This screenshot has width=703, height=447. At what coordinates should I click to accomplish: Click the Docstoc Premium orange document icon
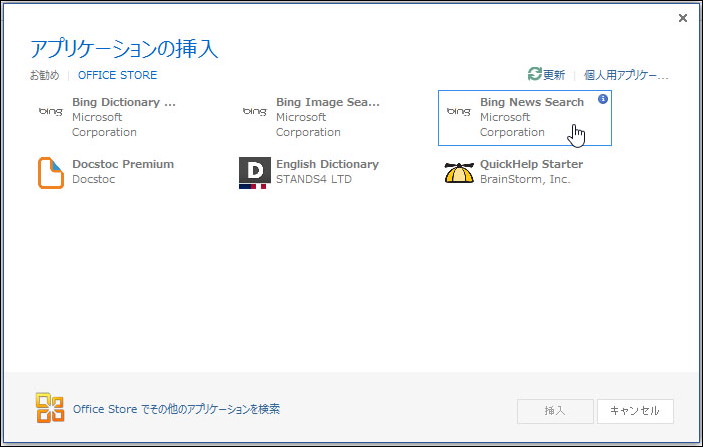[x=51, y=173]
